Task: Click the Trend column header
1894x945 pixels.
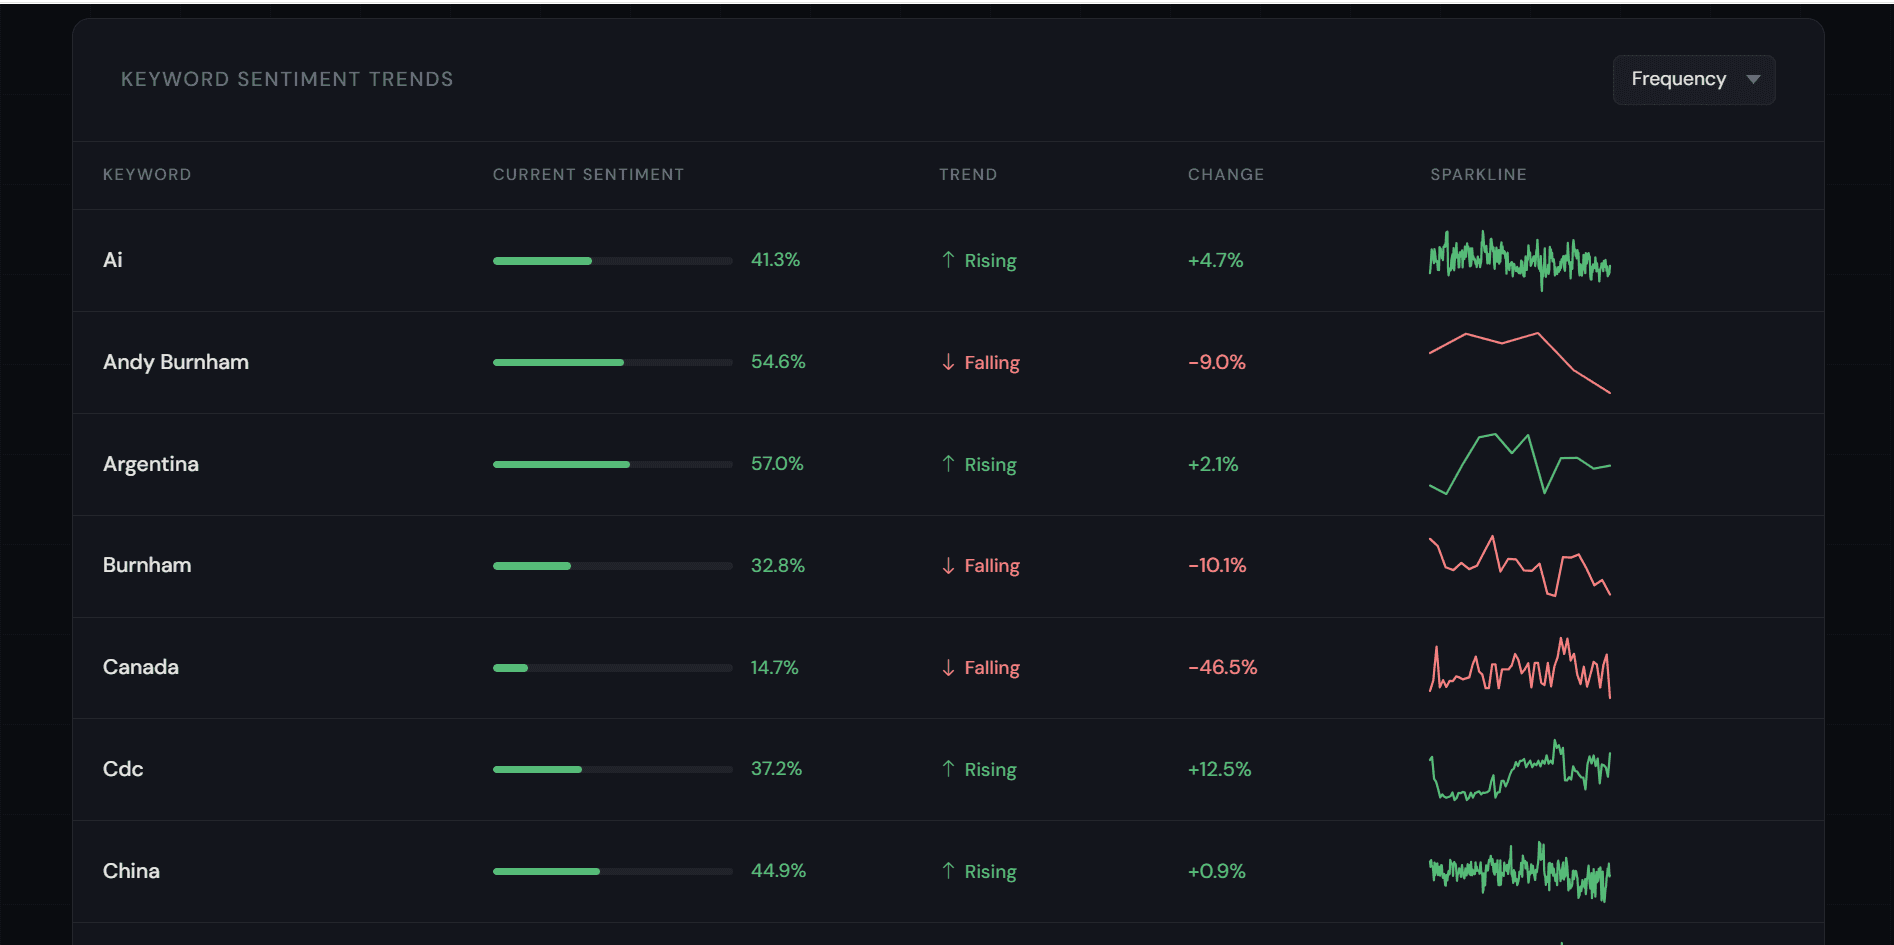Action: 968,175
